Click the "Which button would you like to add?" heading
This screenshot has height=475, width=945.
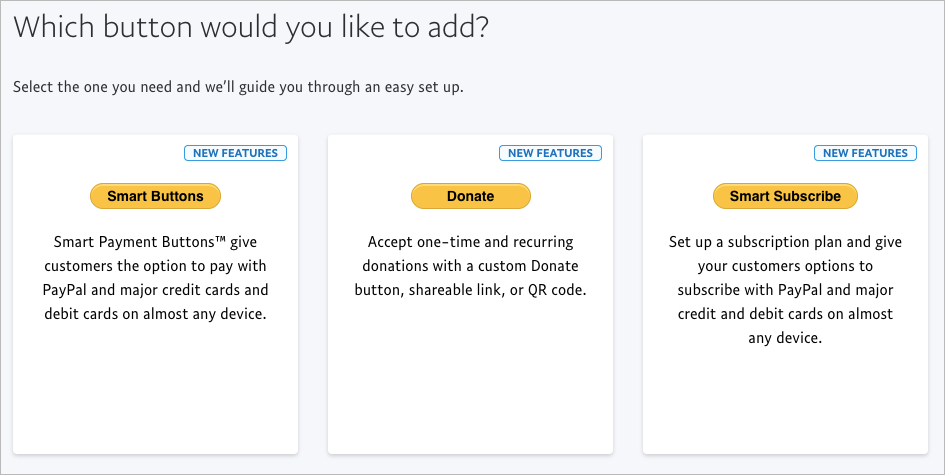pyautogui.click(x=251, y=27)
